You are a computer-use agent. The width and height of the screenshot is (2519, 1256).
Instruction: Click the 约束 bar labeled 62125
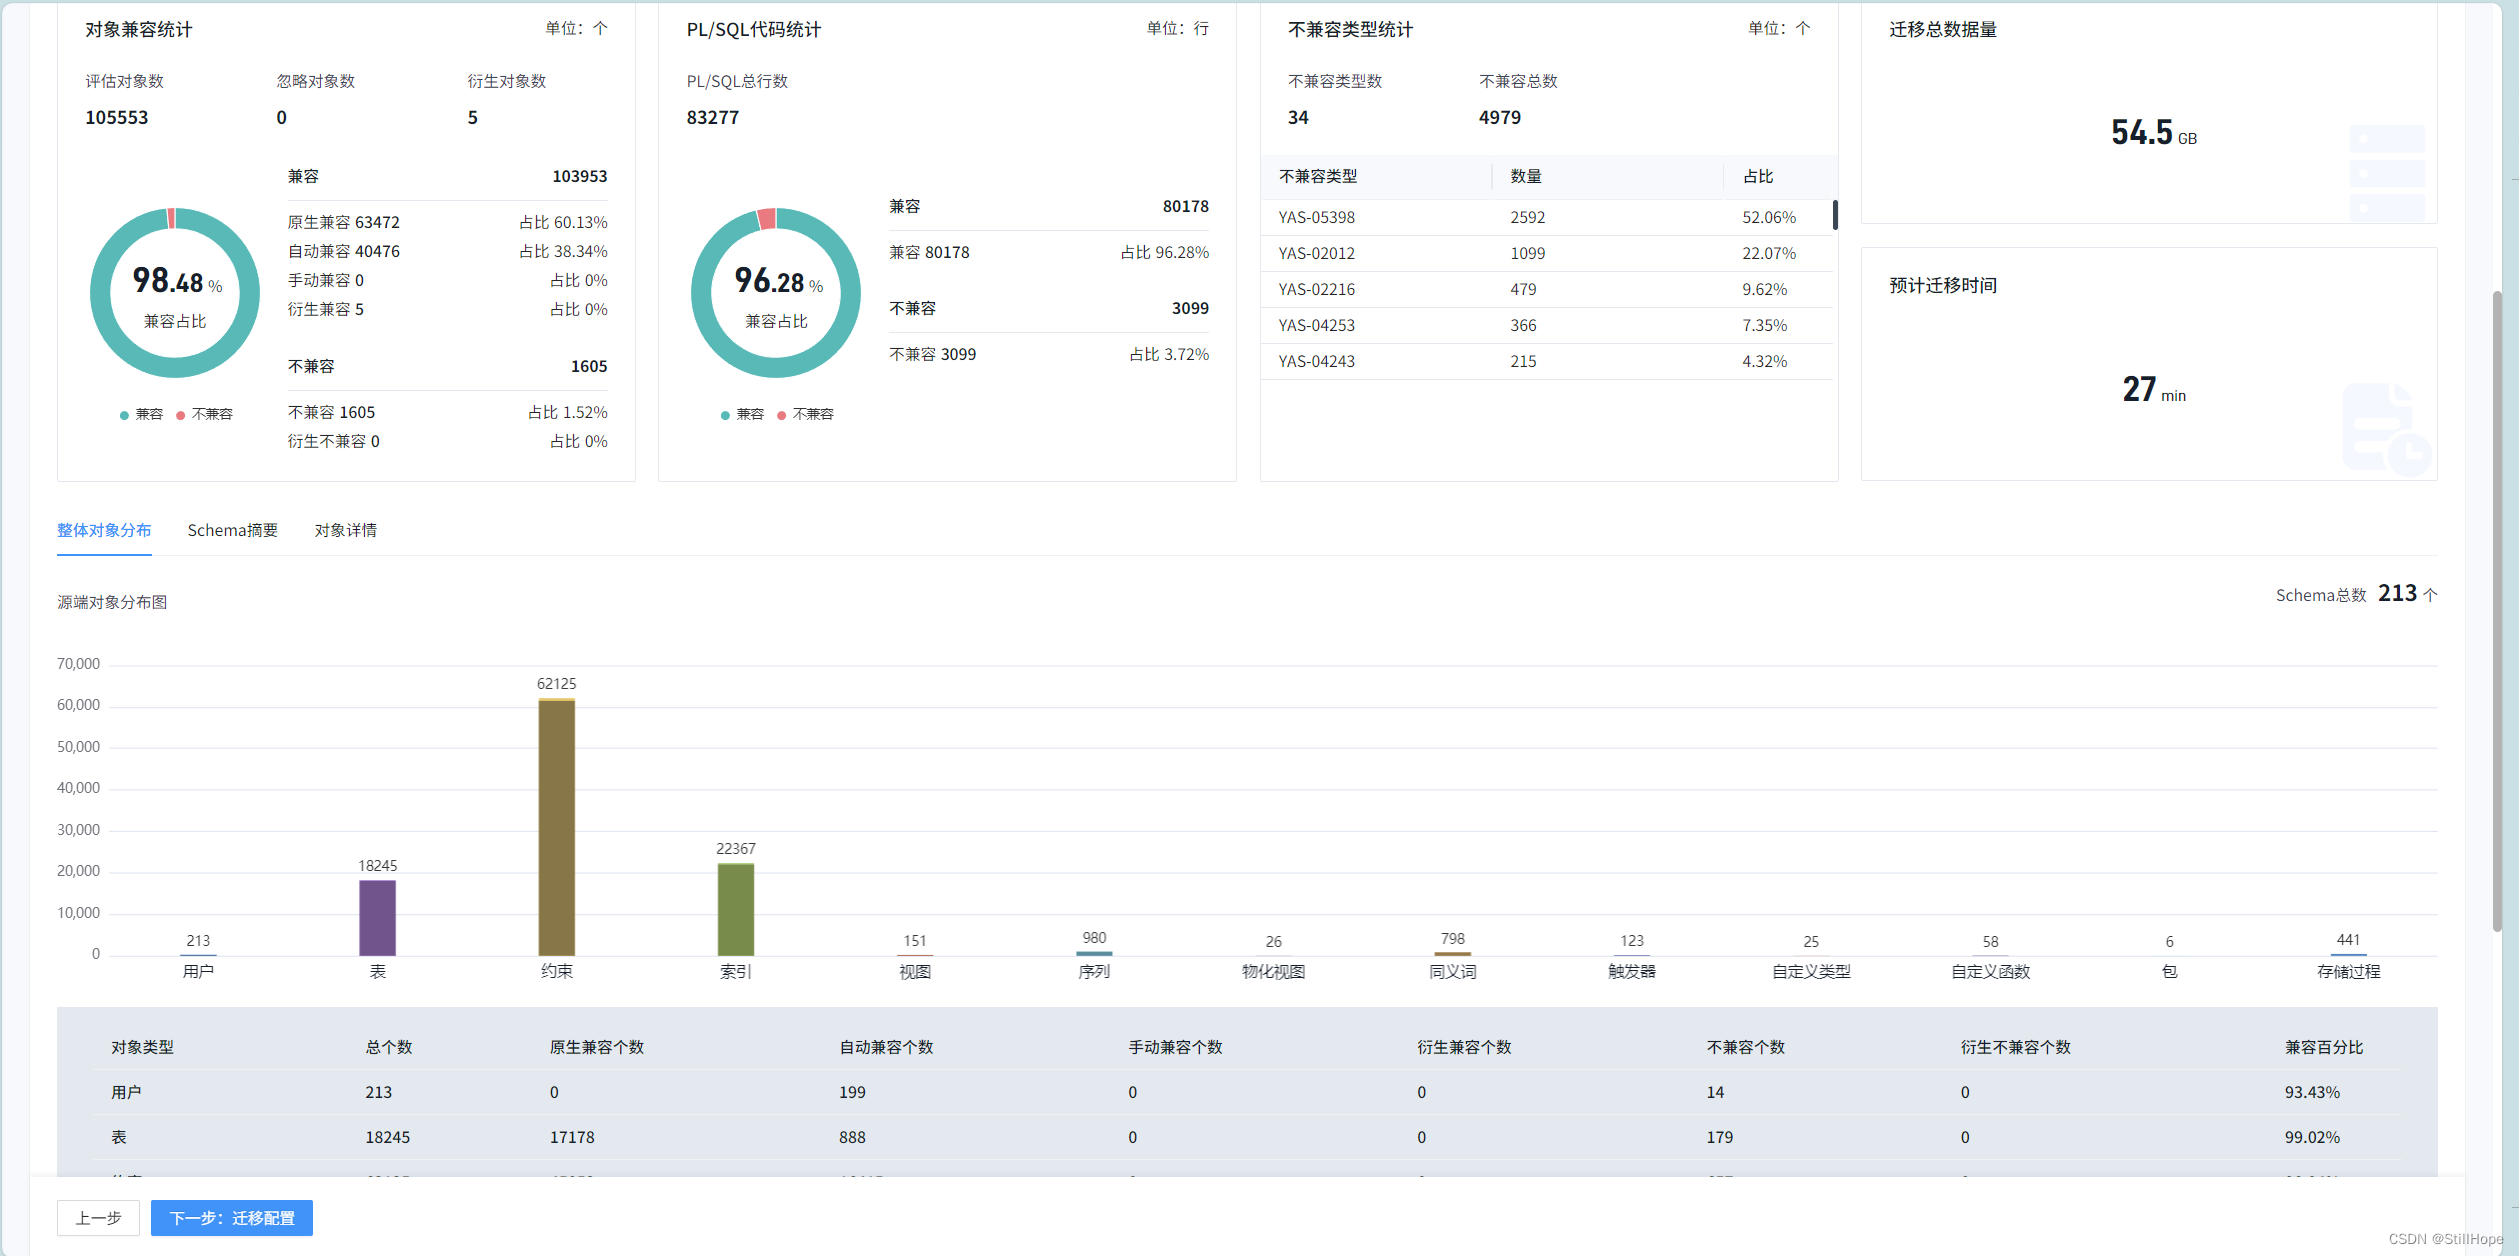pos(556,827)
